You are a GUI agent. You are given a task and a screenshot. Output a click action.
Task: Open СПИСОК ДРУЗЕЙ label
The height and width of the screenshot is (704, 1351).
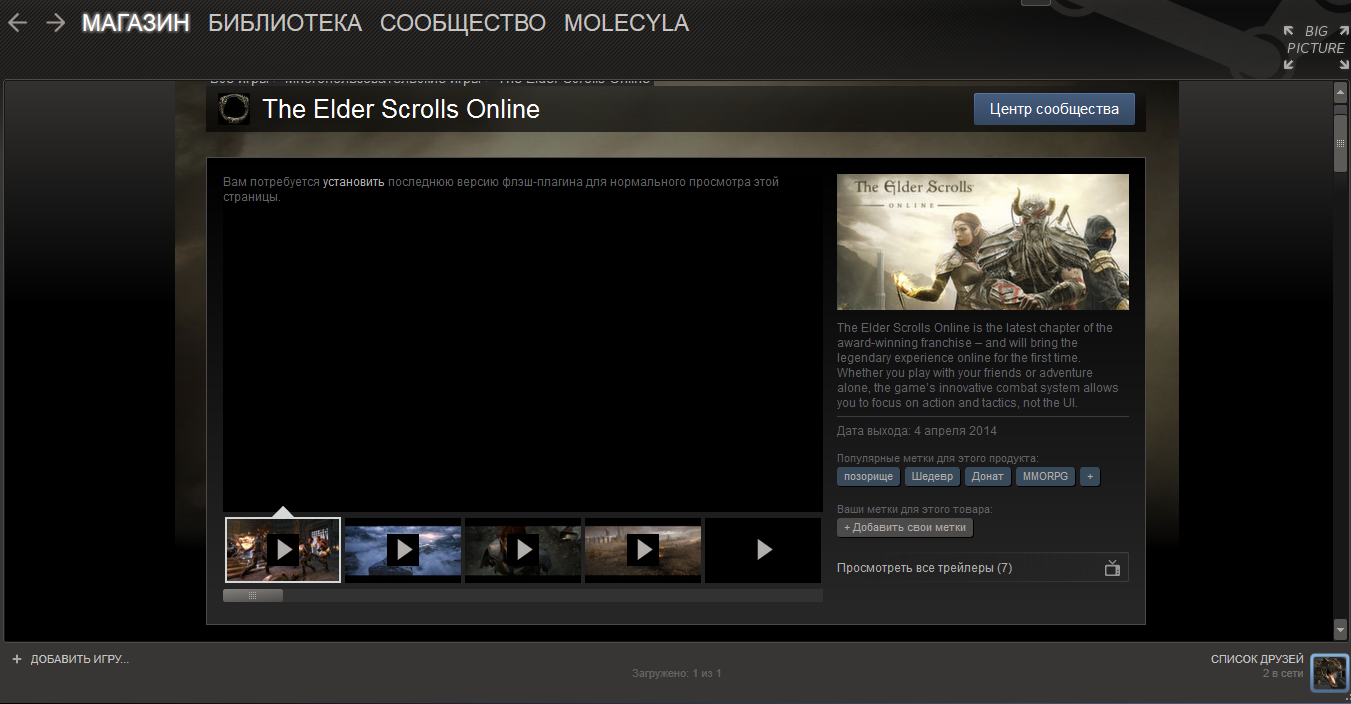point(1257,659)
